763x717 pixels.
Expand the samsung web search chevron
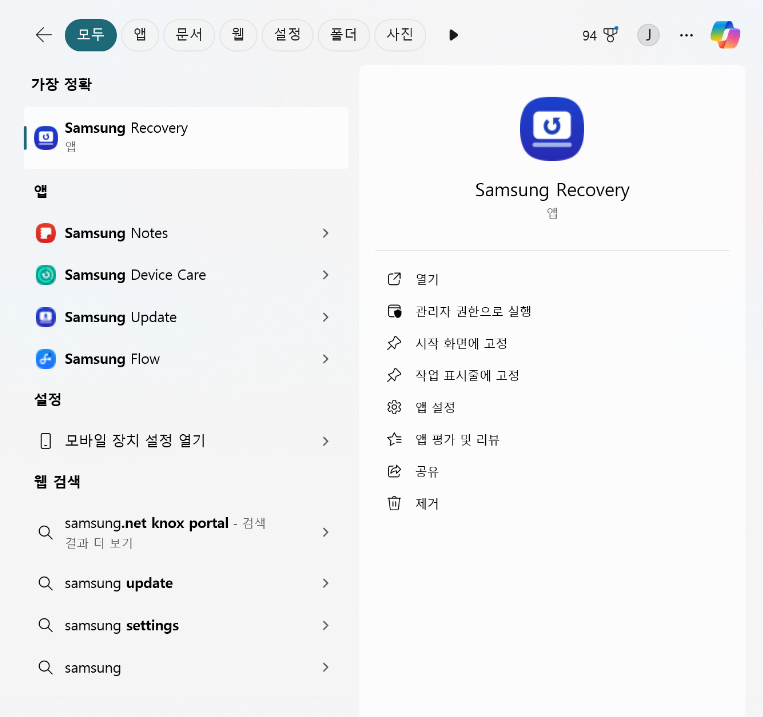coord(326,667)
